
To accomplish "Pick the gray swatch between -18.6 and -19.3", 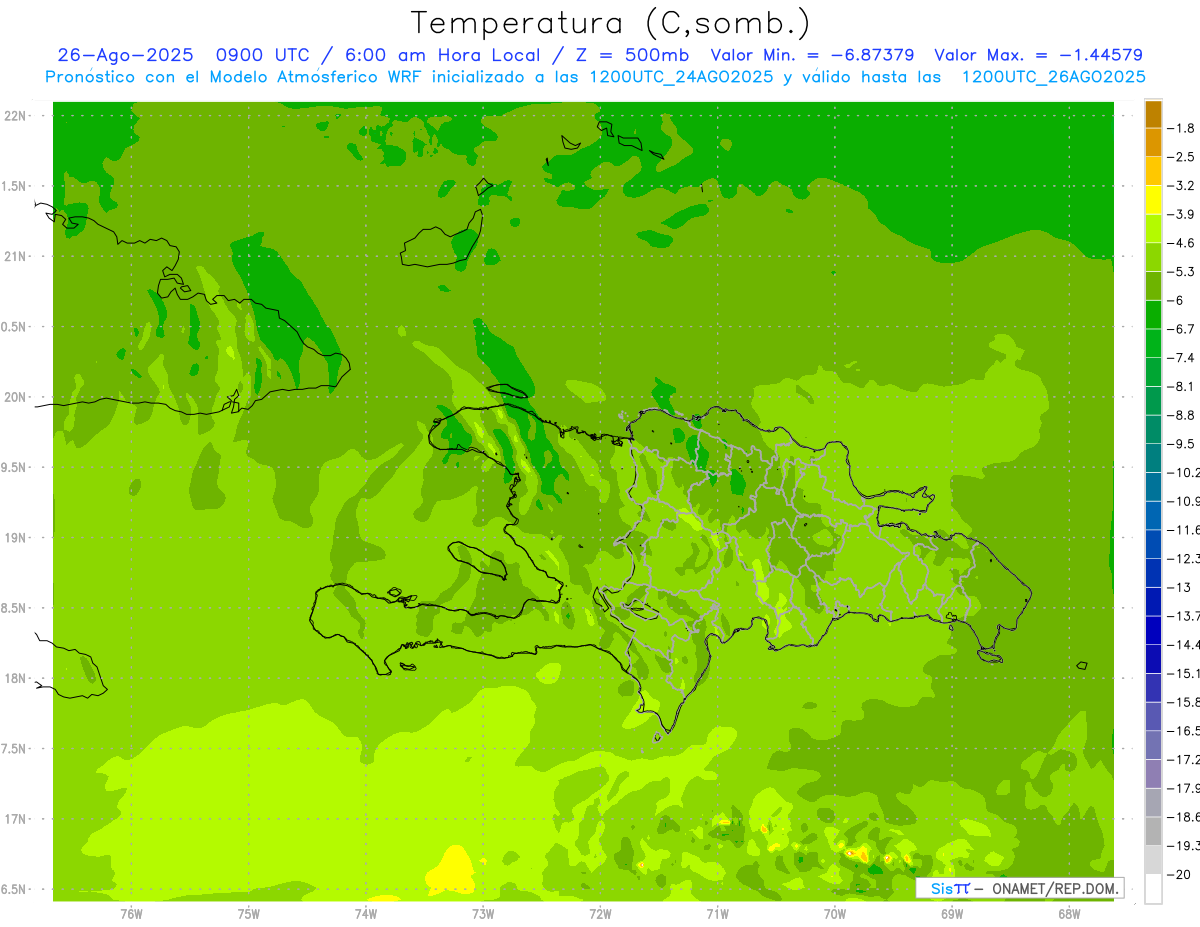I will (1153, 831).
